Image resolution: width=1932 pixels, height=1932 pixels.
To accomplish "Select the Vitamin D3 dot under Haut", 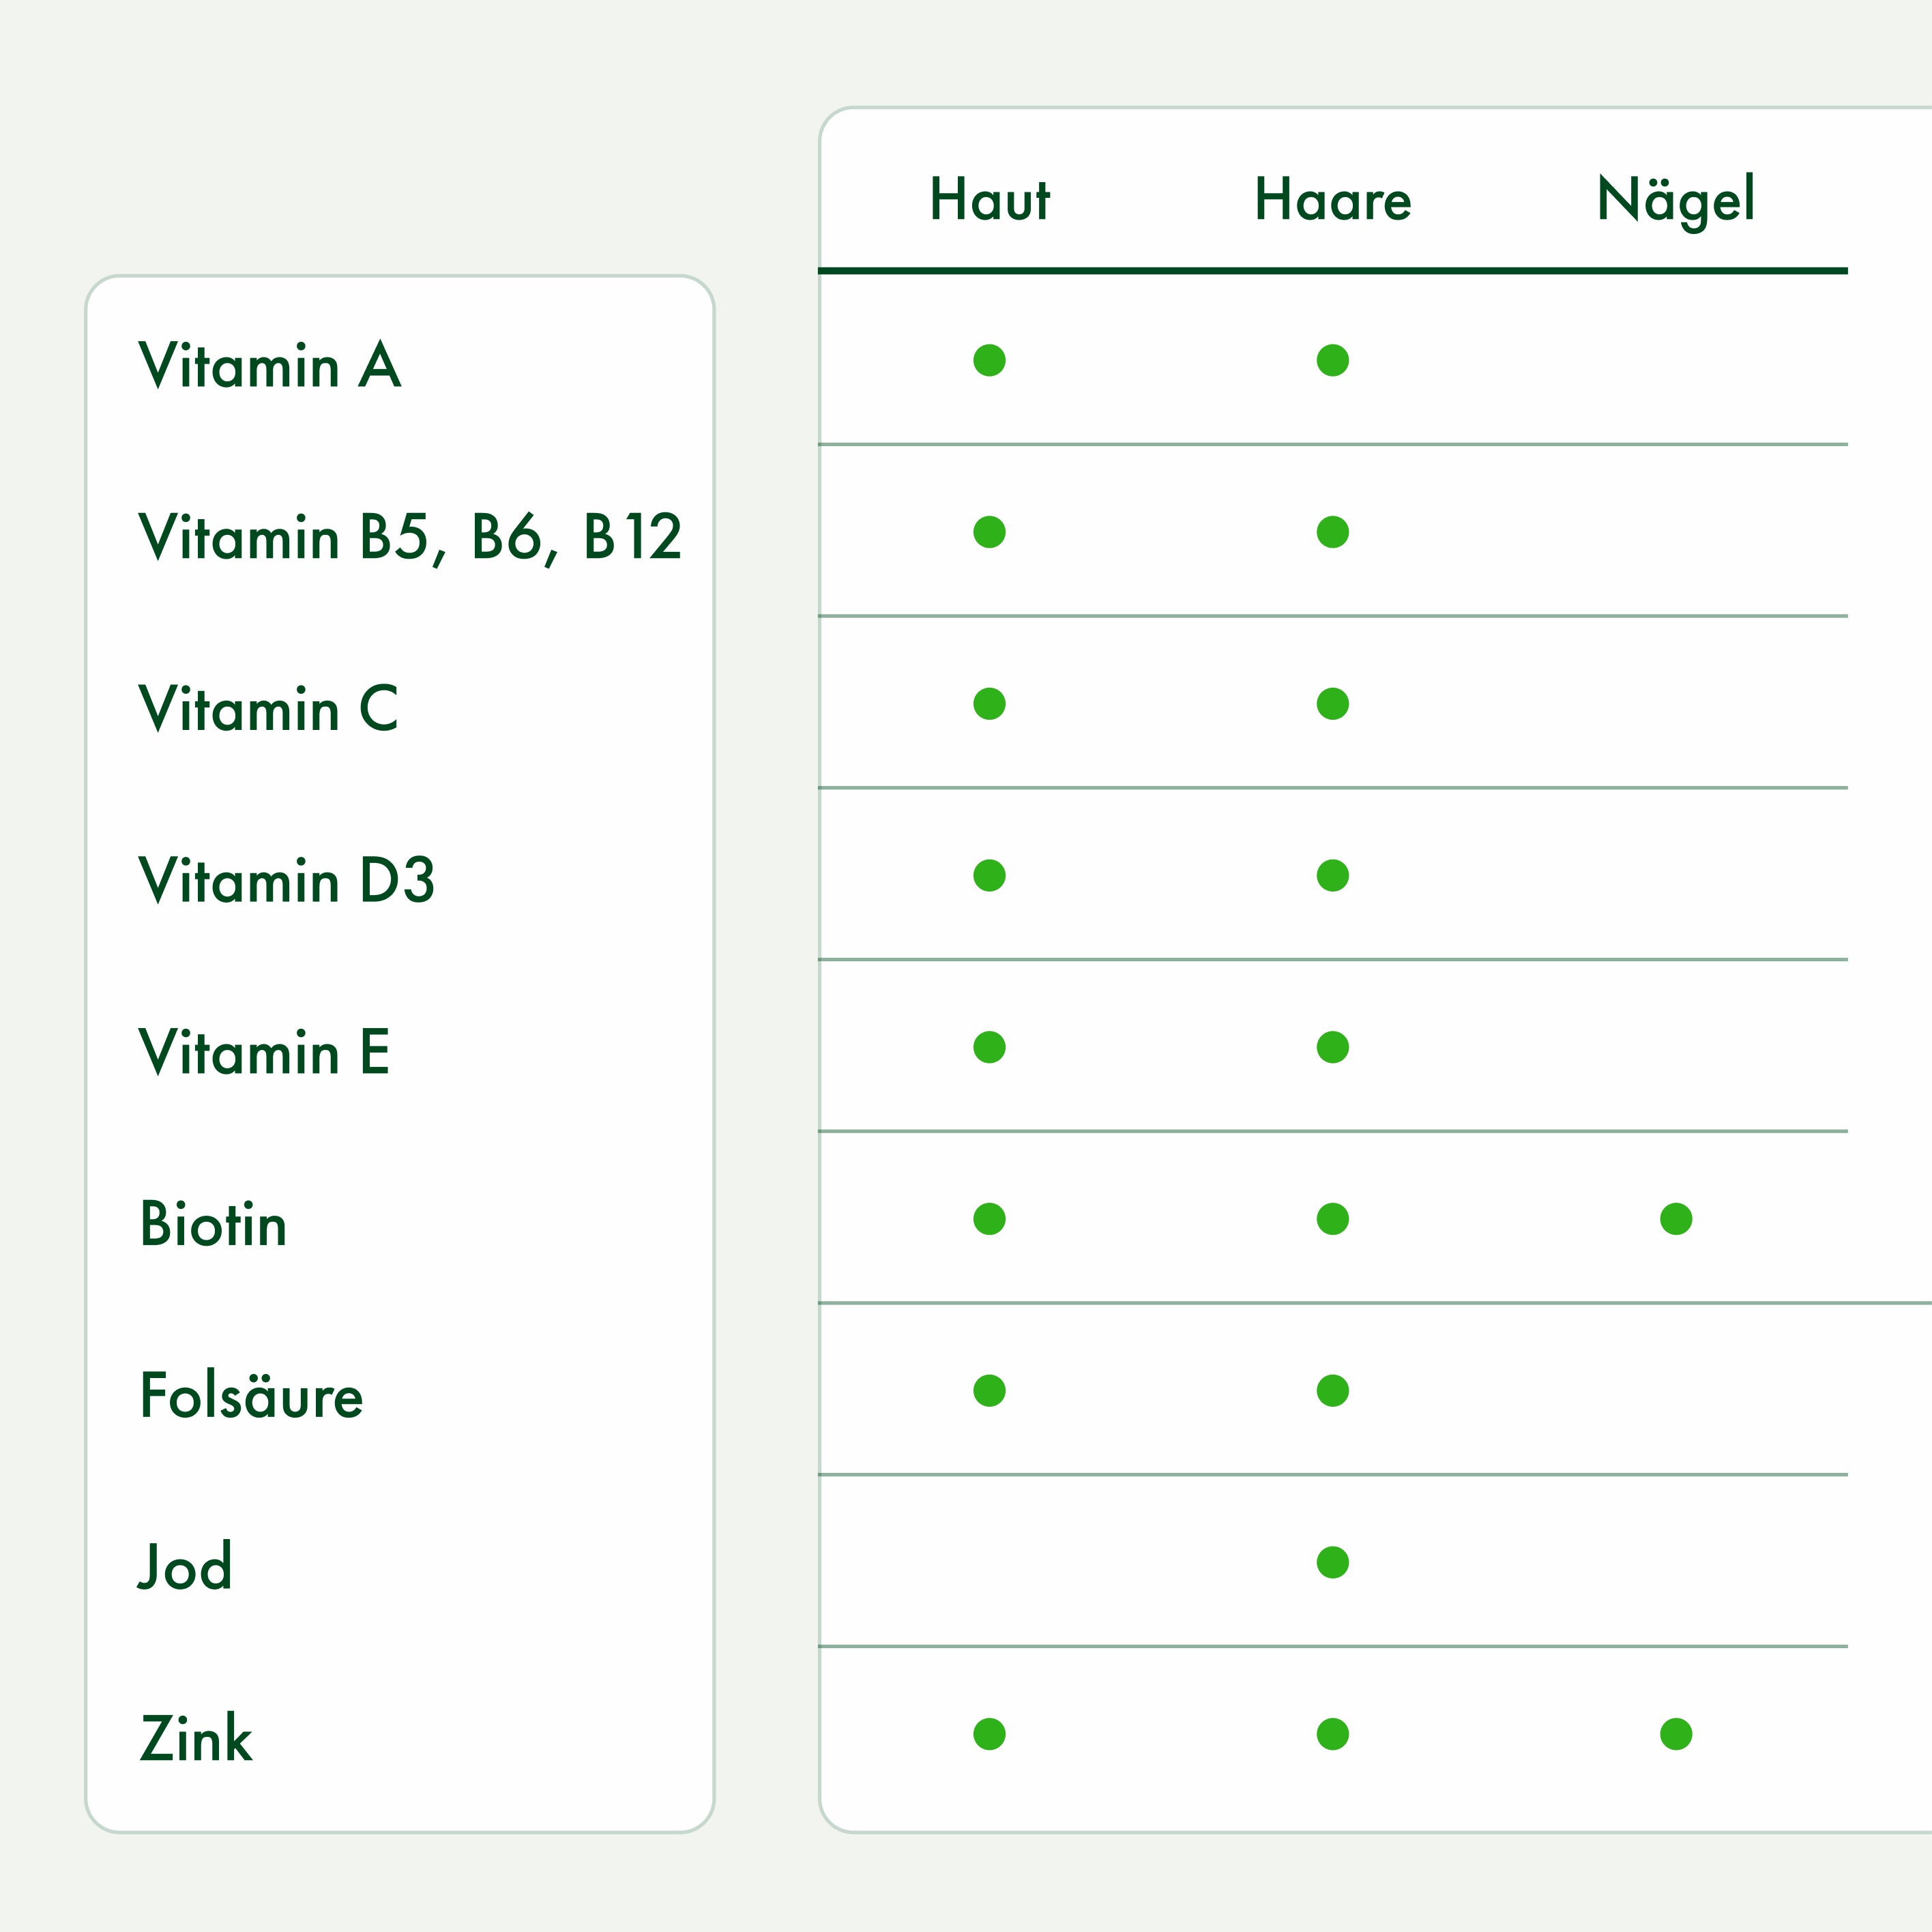I will coord(989,876).
